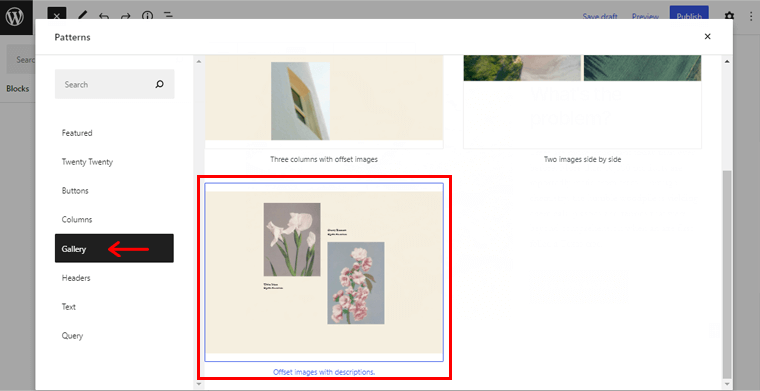The height and width of the screenshot is (391, 760).
Task: Click 'Three columns with offset images' caption
Action: (x=324, y=159)
